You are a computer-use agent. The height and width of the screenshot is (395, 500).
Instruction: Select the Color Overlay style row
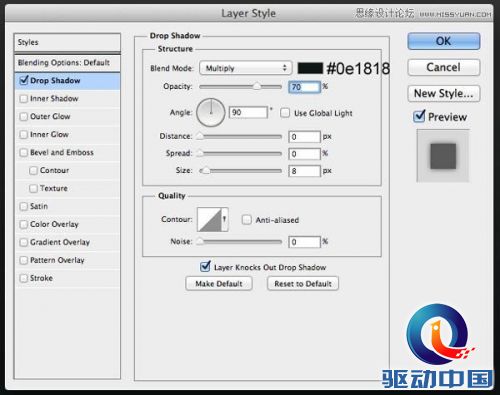(67, 224)
